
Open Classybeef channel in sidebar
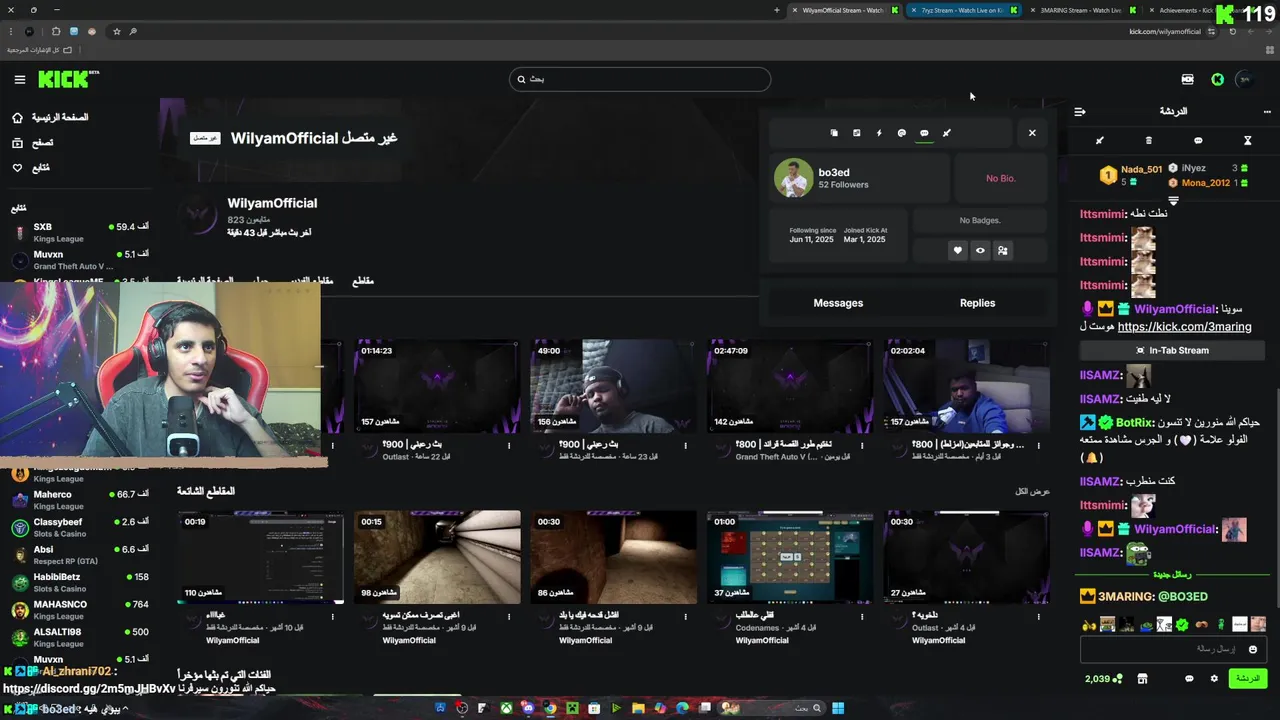coord(80,527)
